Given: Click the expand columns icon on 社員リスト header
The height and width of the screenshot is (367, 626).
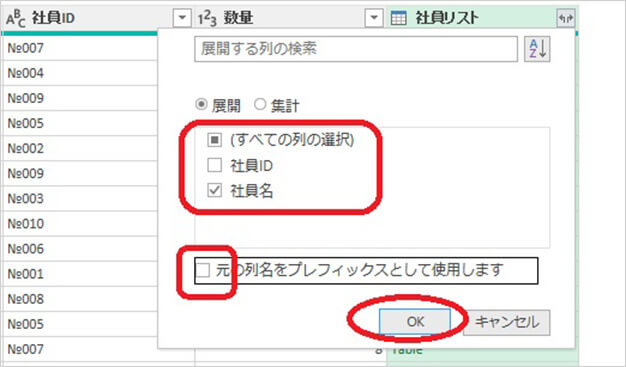Looking at the screenshot, I should (566, 18).
